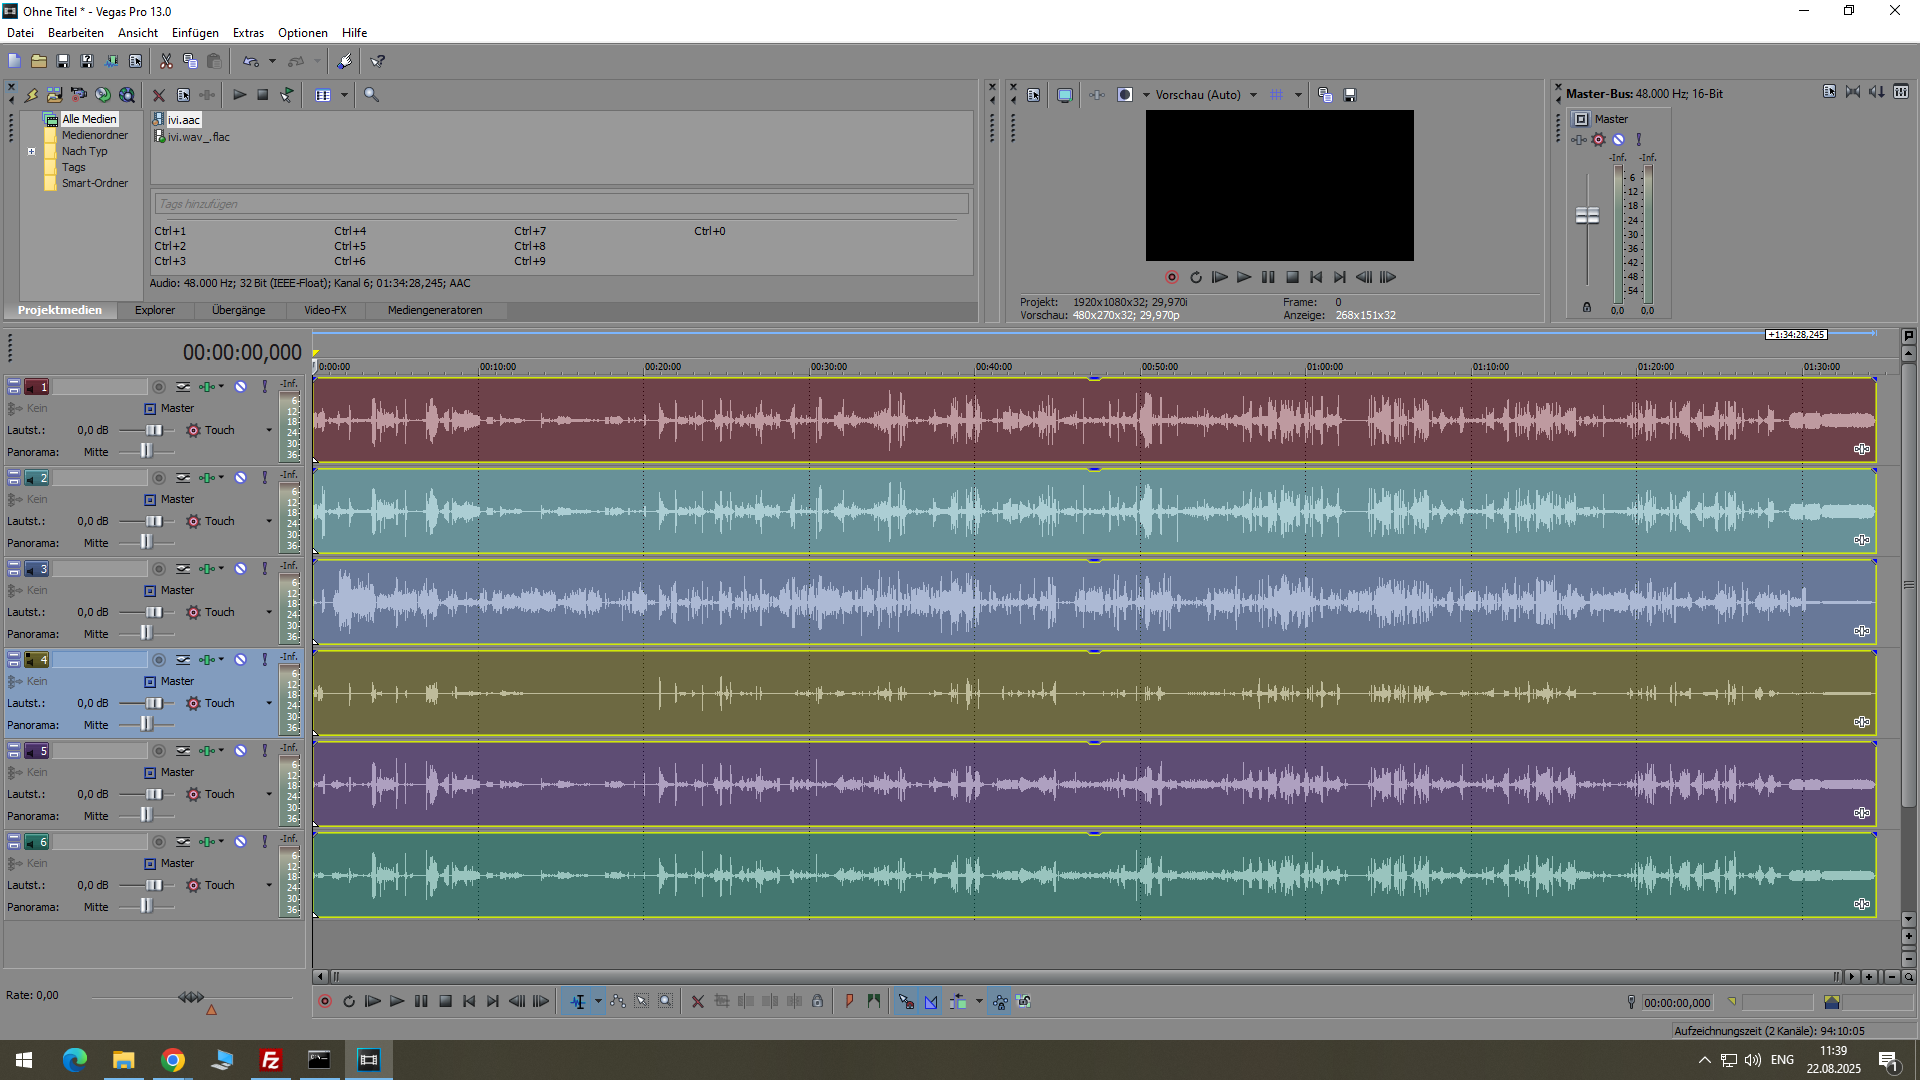Click the Master bus automation gear icon
The width and height of the screenshot is (1920, 1080).
pos(1598,140)
